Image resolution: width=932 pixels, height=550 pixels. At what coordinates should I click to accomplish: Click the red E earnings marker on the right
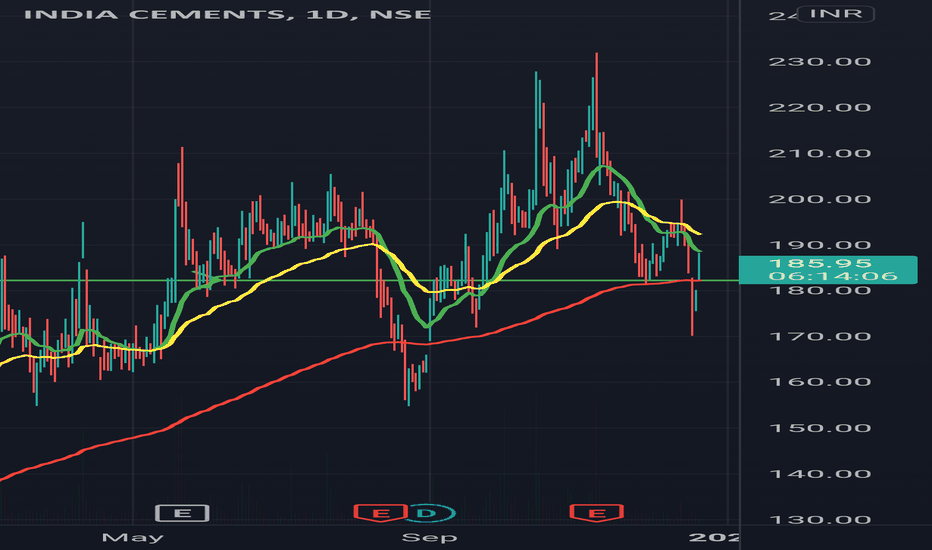click(x=597, y=513)
